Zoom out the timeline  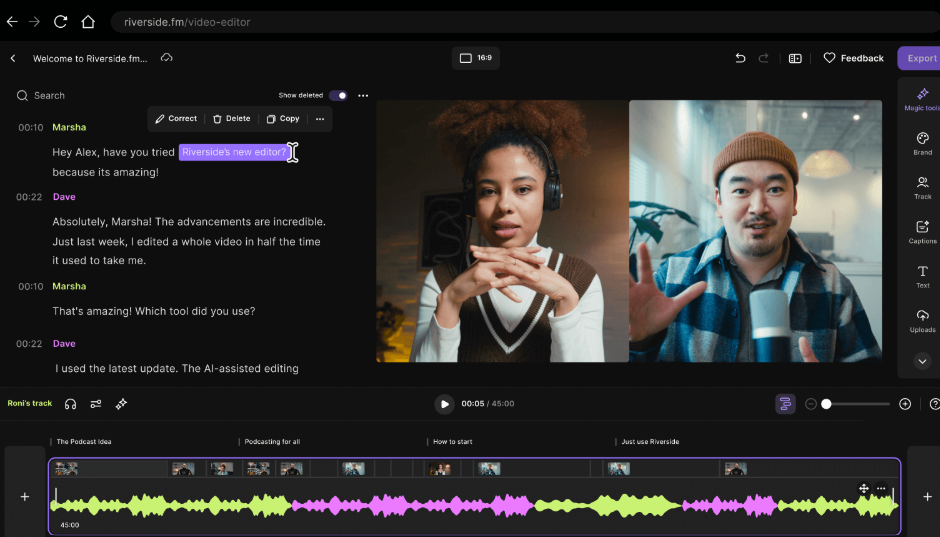point(811,404)
